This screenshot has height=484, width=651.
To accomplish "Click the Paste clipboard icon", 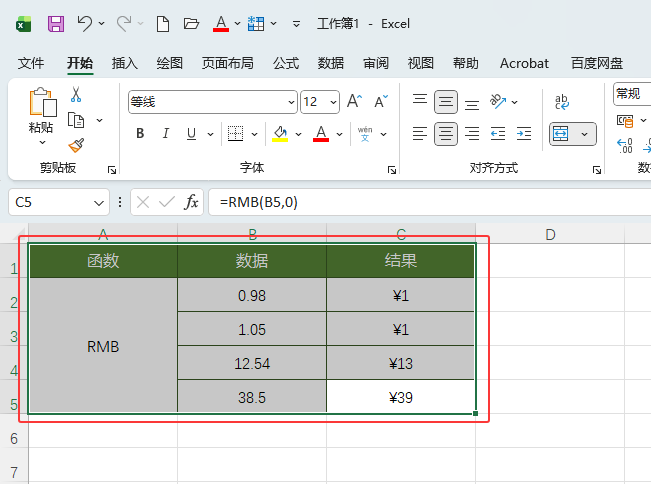I will coord(42,102).
